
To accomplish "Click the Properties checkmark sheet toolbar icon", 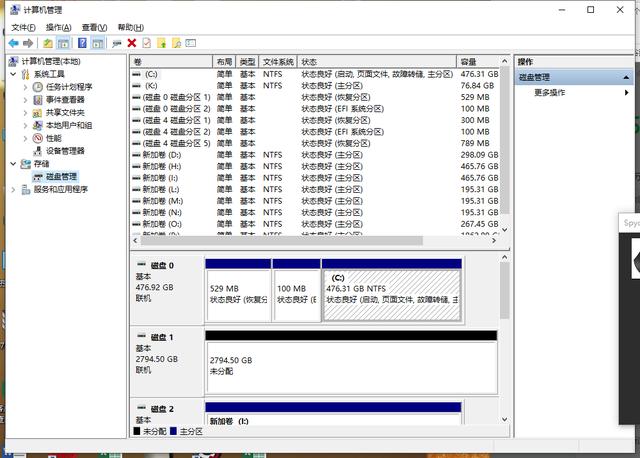I will pos(147,43).
